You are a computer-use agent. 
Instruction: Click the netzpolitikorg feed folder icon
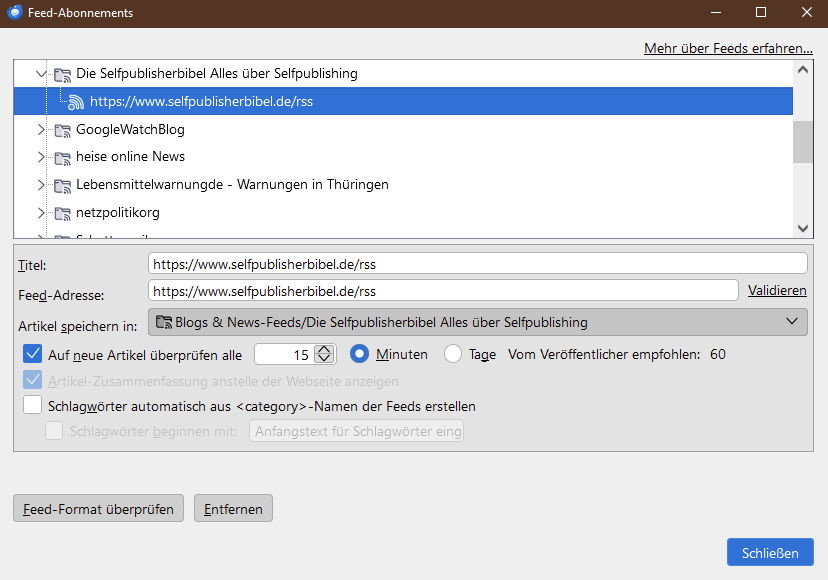pos(63,213)
